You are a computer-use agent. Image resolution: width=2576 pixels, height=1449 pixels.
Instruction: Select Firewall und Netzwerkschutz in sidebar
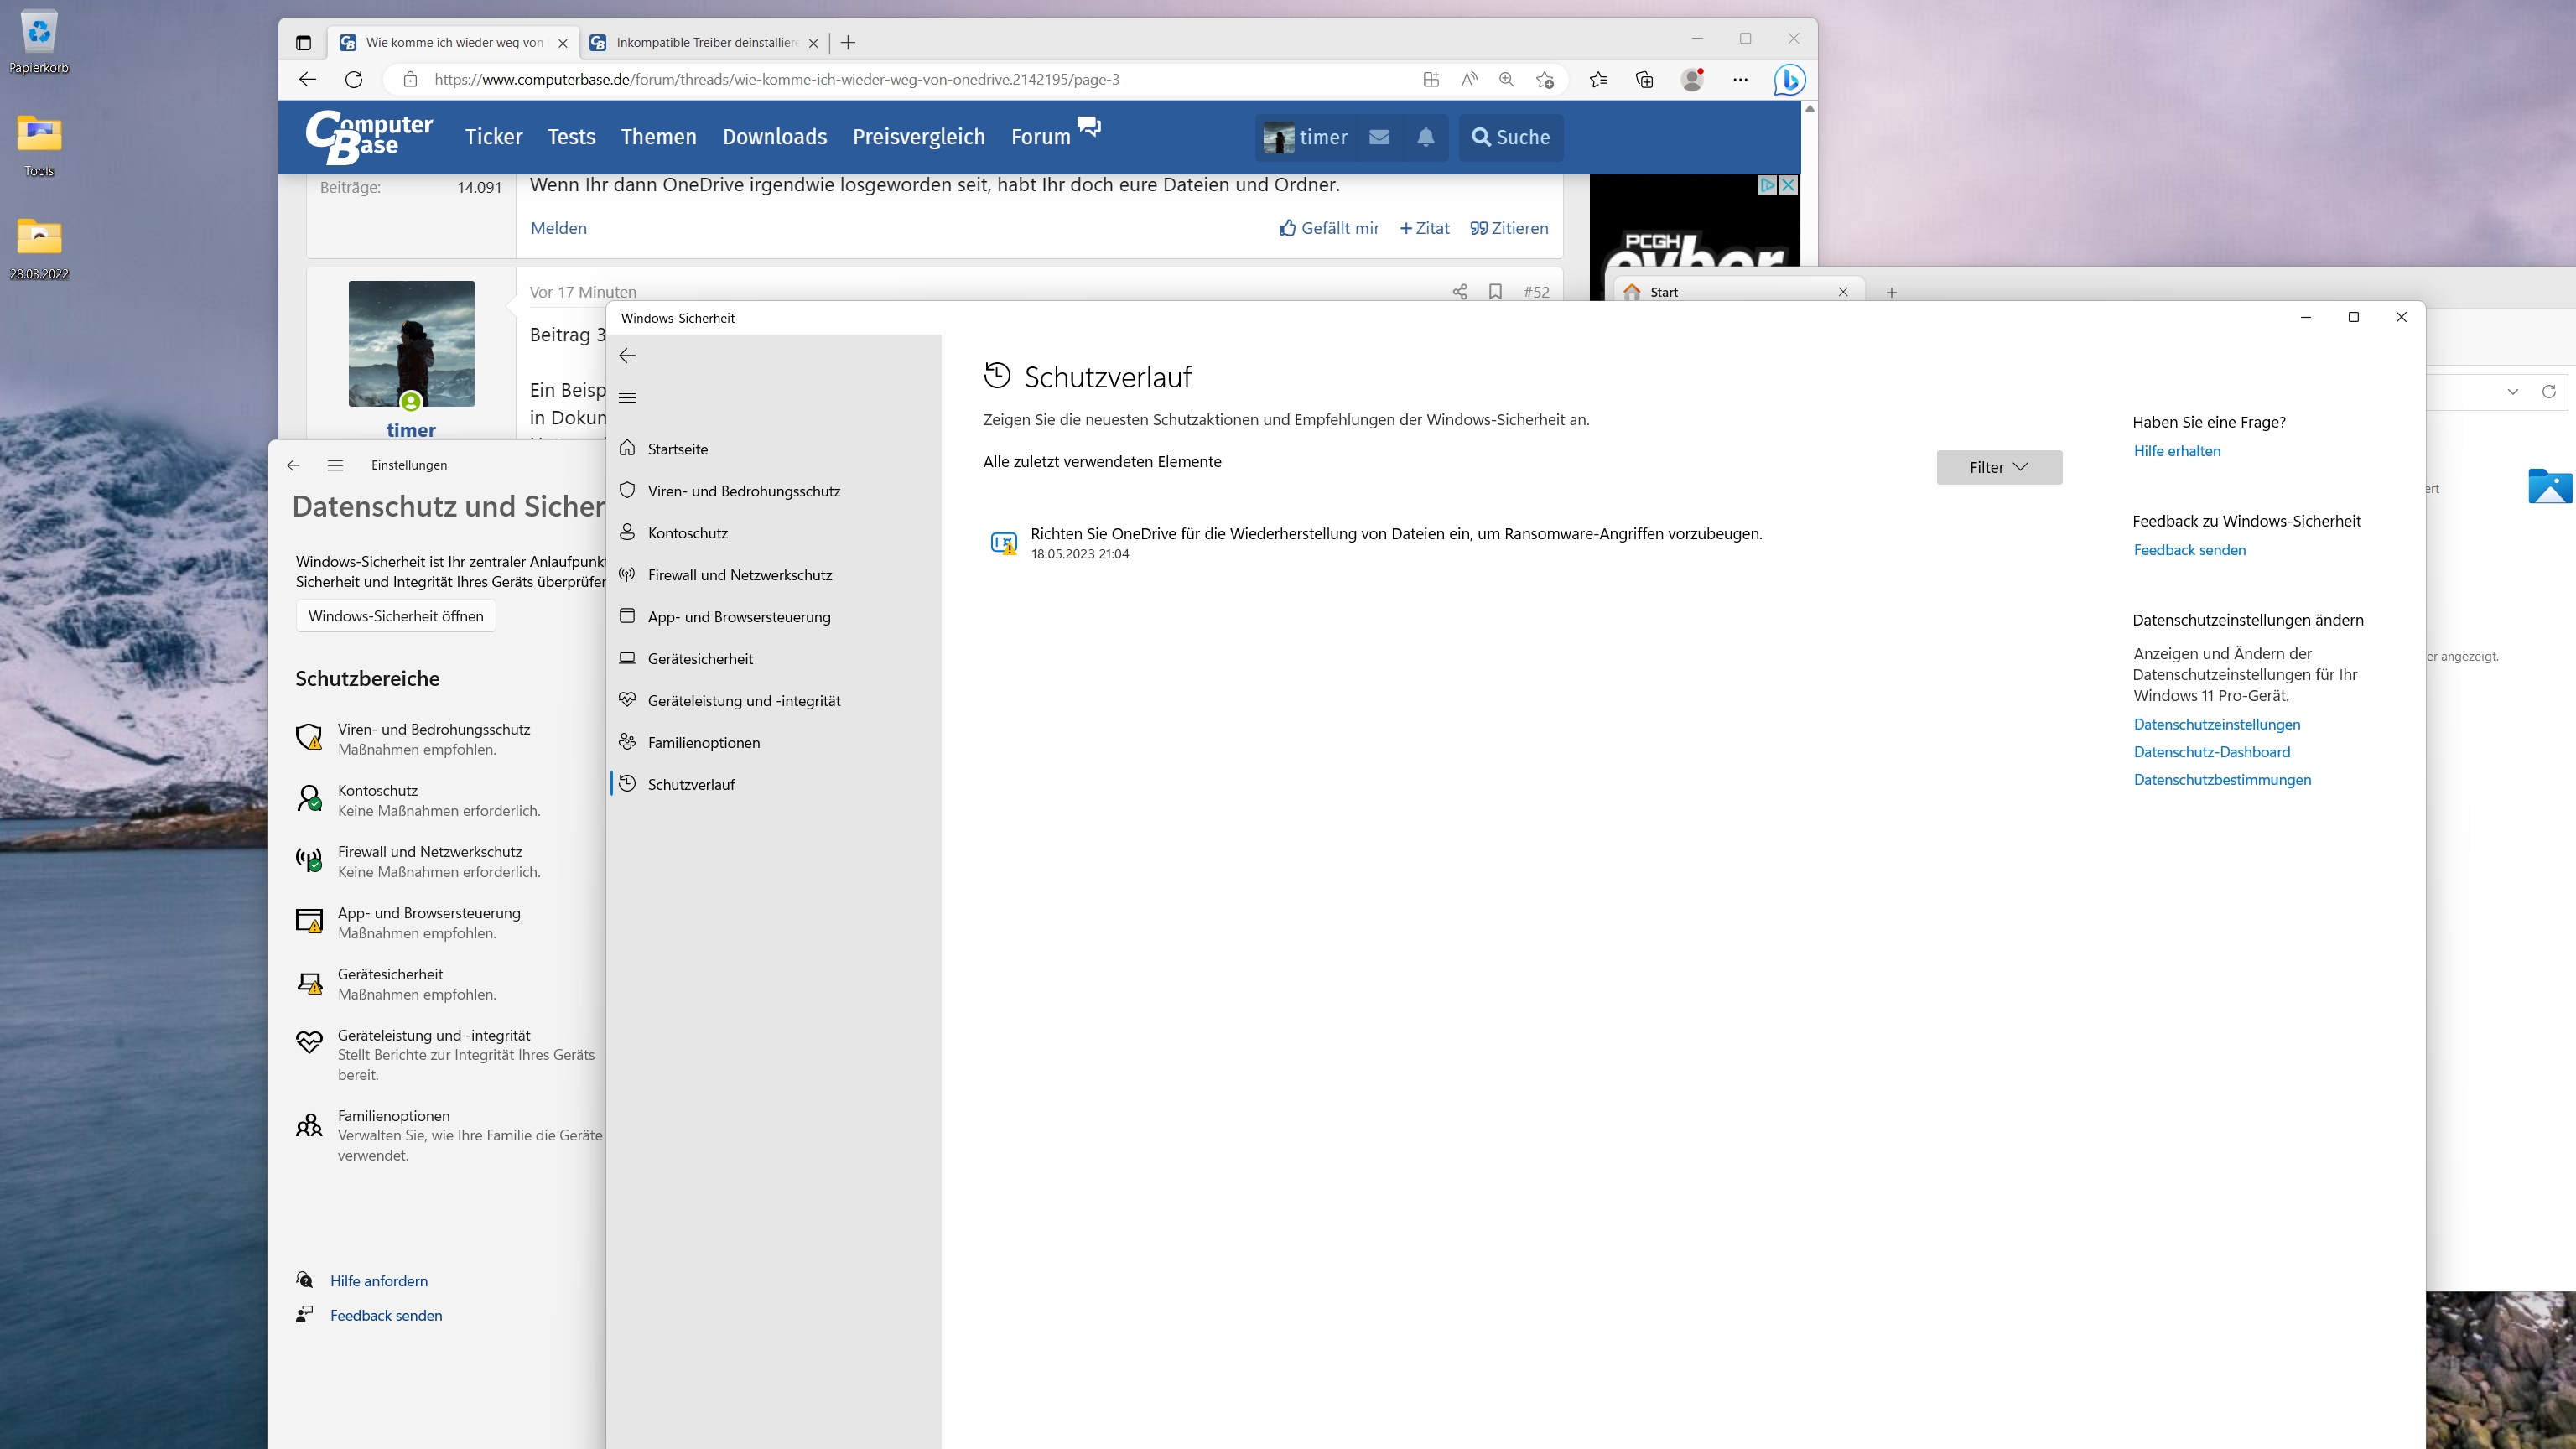tap(739, 575)
